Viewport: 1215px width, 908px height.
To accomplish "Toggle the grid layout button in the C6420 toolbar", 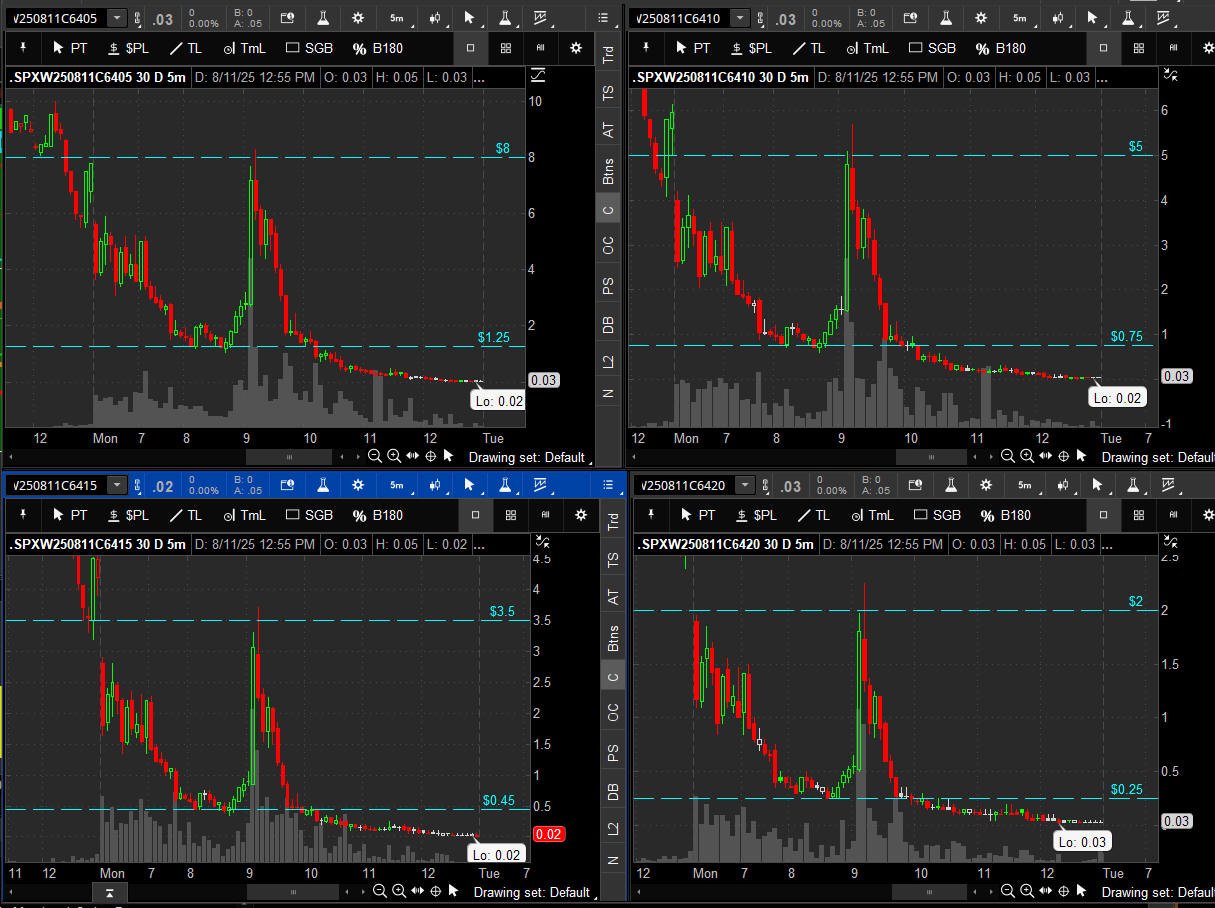I will point(1138,515).
